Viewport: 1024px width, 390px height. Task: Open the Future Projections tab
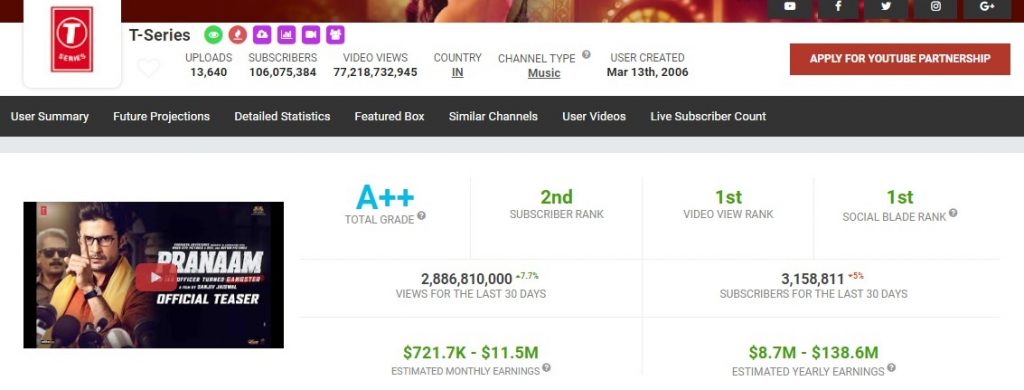point(161,116)
